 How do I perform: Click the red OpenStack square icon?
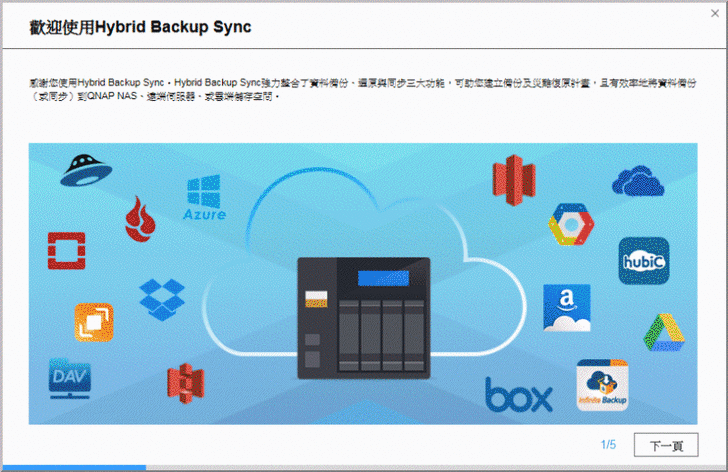click(x=66, y=251)
